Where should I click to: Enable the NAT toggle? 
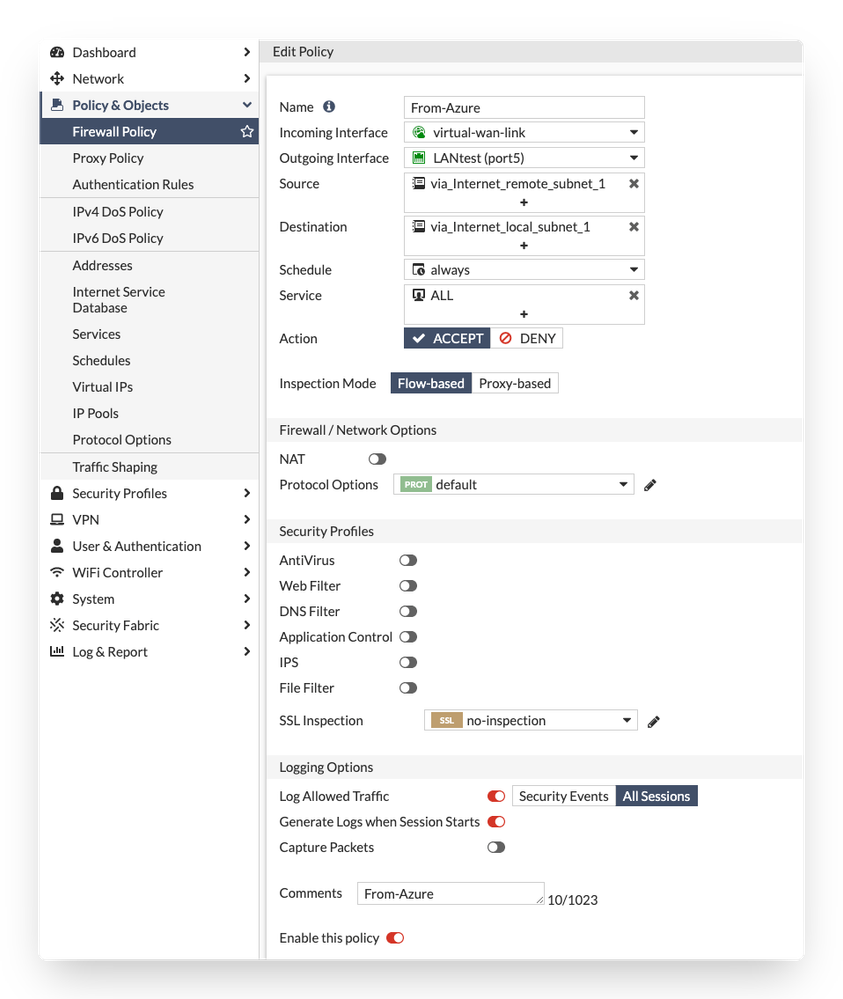377,459
